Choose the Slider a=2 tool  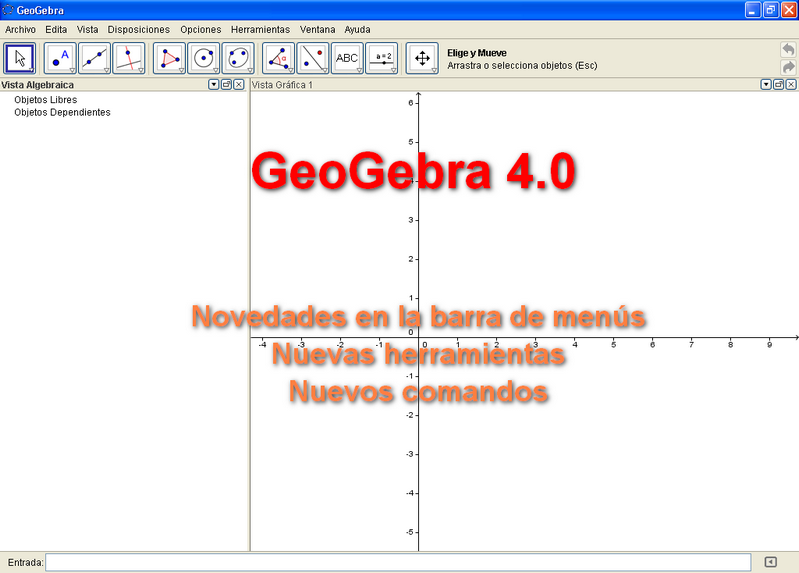[381, 59]
